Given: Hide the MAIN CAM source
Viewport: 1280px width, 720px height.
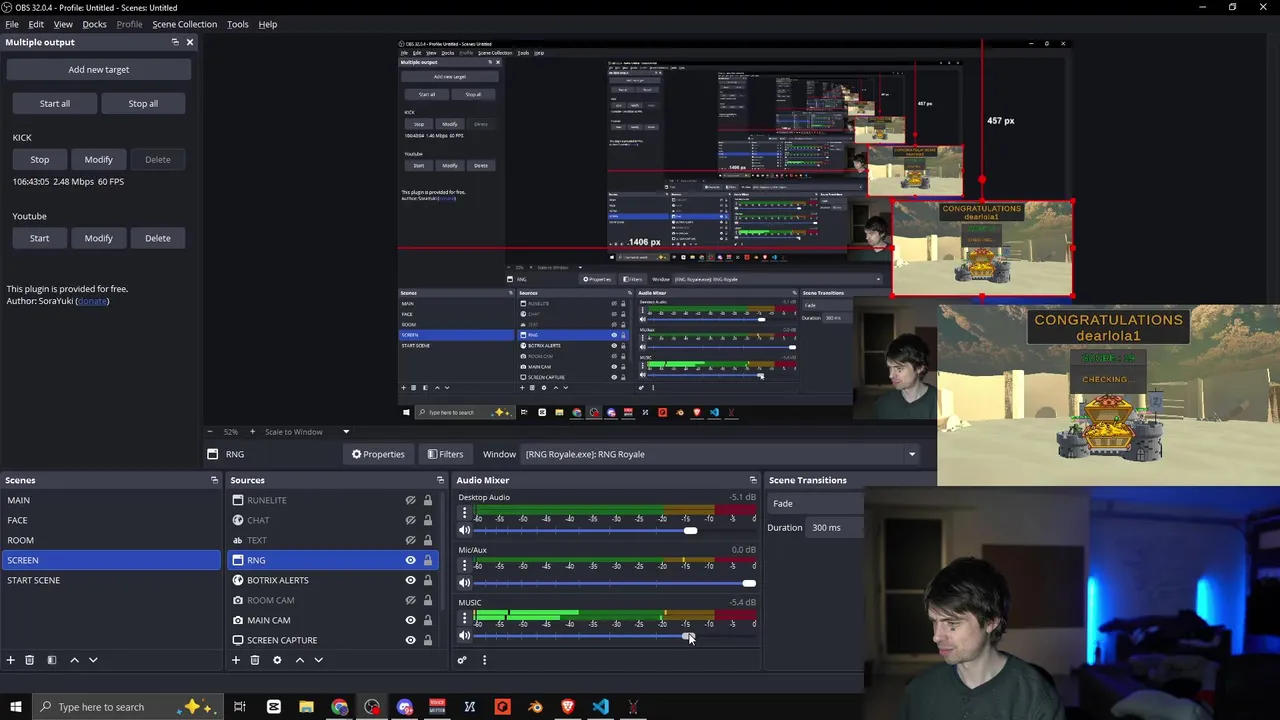Looking at the screenshot, I should (410, 620).
